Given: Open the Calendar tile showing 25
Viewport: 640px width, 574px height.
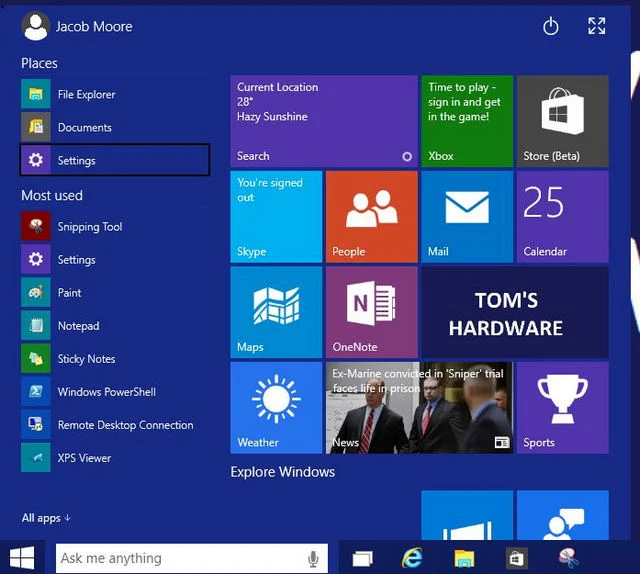Looking at the screenshot, I should click(x=562, y=217).
